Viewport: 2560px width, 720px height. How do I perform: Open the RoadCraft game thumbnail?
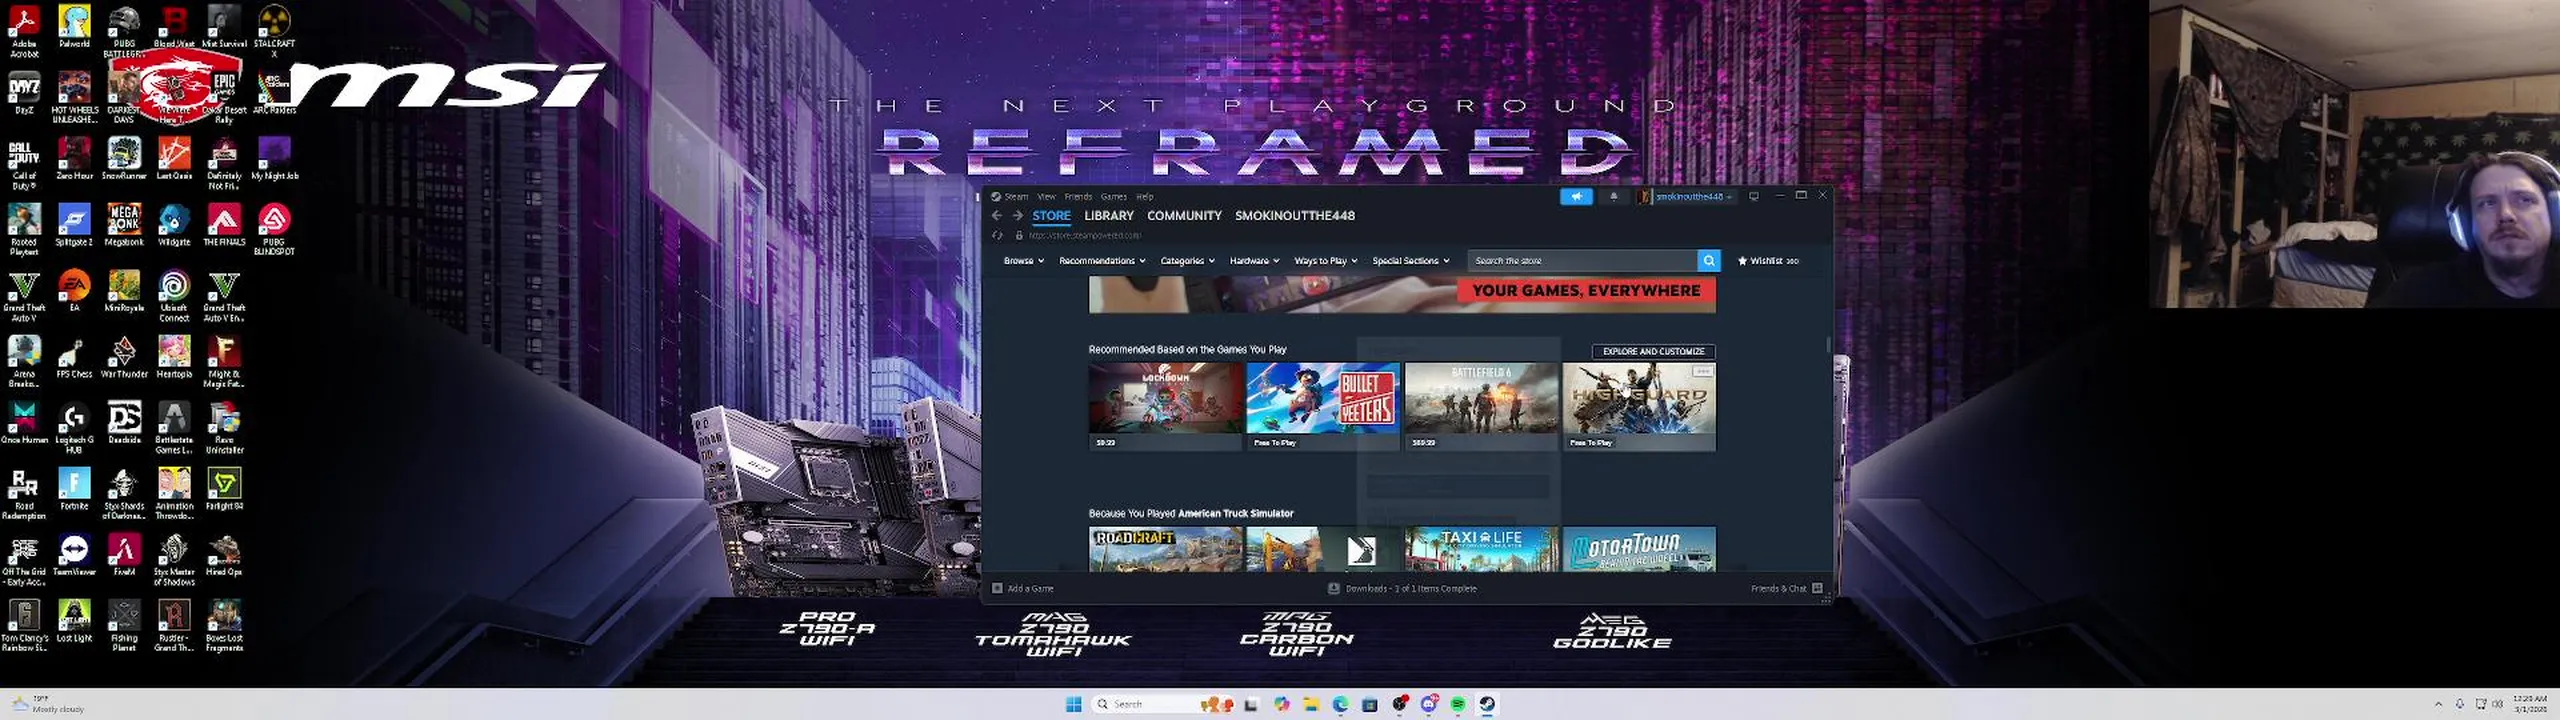pos(1165,549)
